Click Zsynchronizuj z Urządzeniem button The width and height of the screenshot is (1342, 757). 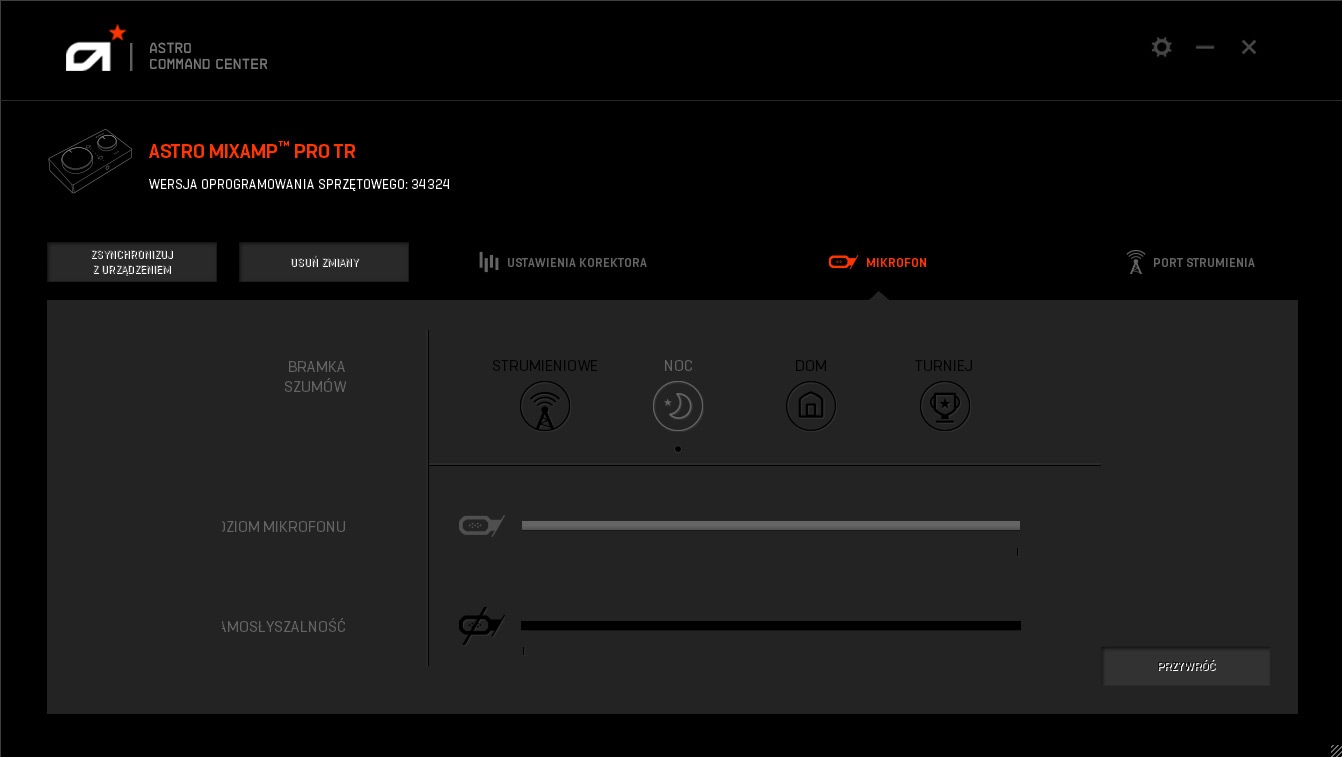click(132, 262)
